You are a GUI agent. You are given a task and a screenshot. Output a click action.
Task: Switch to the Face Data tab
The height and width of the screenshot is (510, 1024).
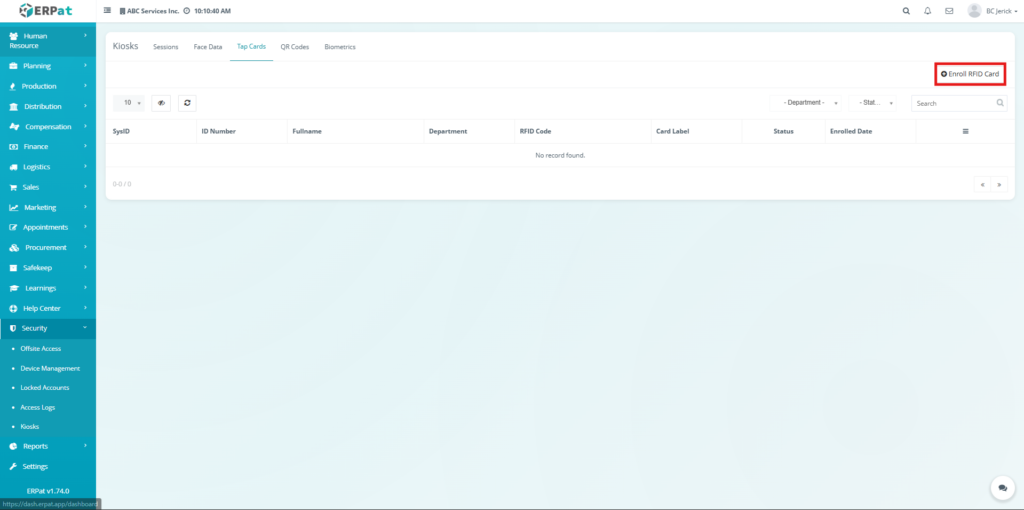coord(207,47)
